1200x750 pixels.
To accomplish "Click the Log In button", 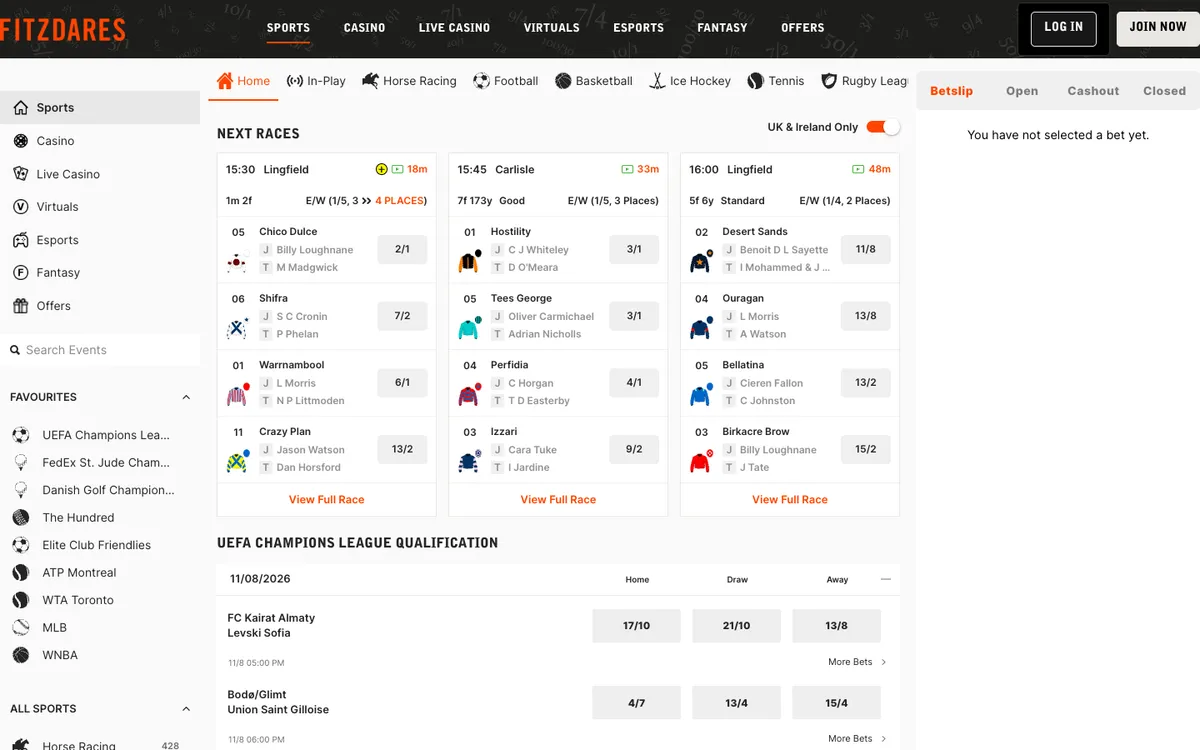I will (1063, 28).
